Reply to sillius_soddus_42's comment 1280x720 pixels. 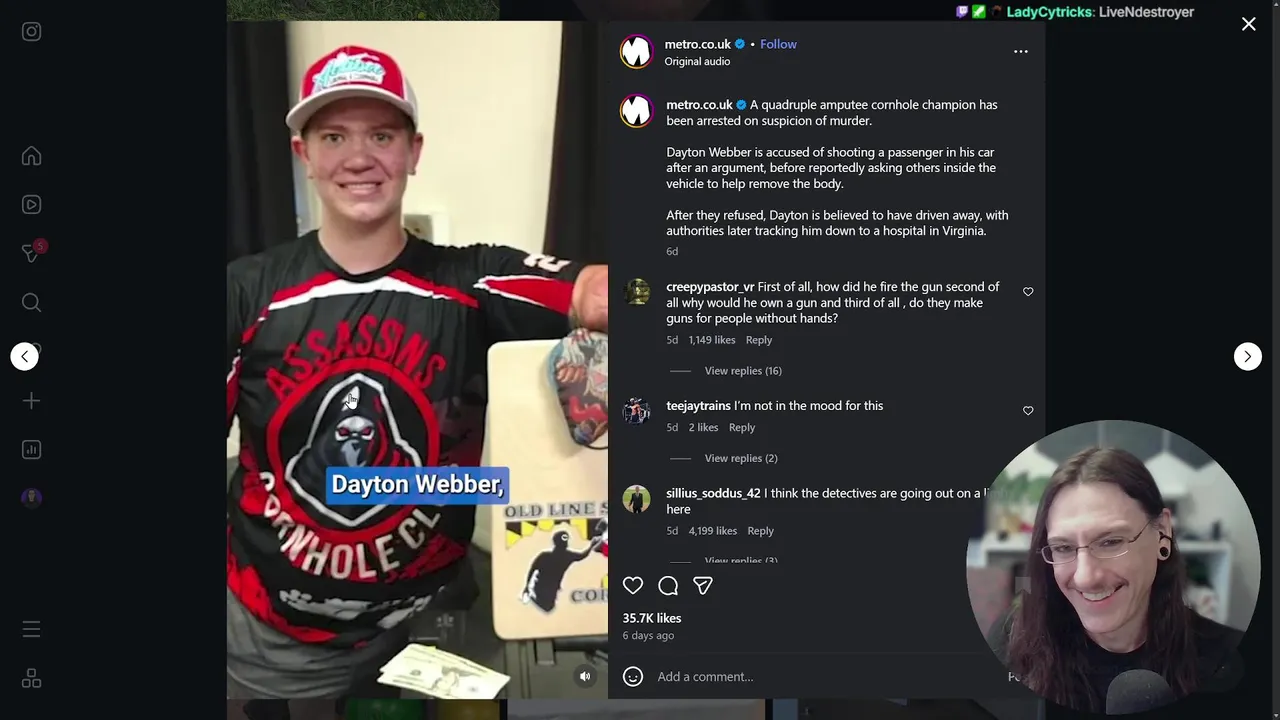coord(760,531)
